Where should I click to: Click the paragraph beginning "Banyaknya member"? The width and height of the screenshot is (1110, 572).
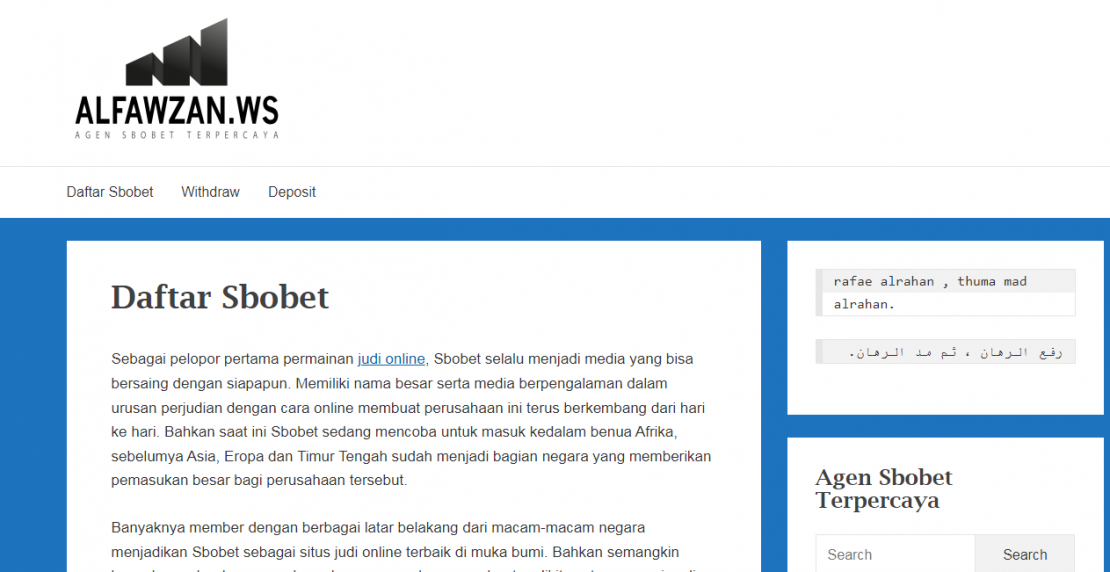tap(395, 540)
